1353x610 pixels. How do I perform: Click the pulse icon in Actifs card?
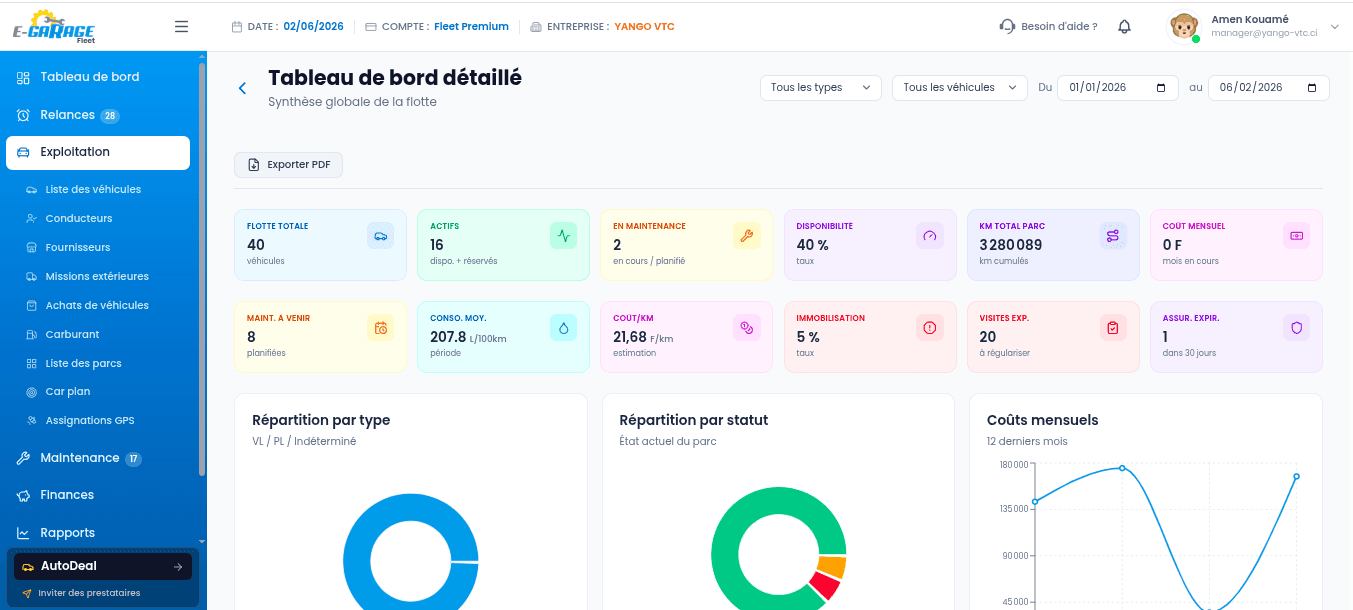(x=563, y=236)
